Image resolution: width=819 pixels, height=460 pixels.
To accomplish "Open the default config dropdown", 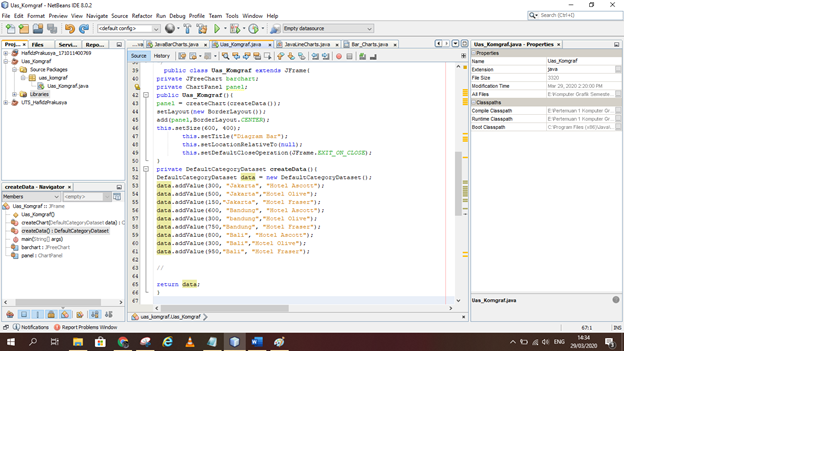I will click(x=128, y=29).
